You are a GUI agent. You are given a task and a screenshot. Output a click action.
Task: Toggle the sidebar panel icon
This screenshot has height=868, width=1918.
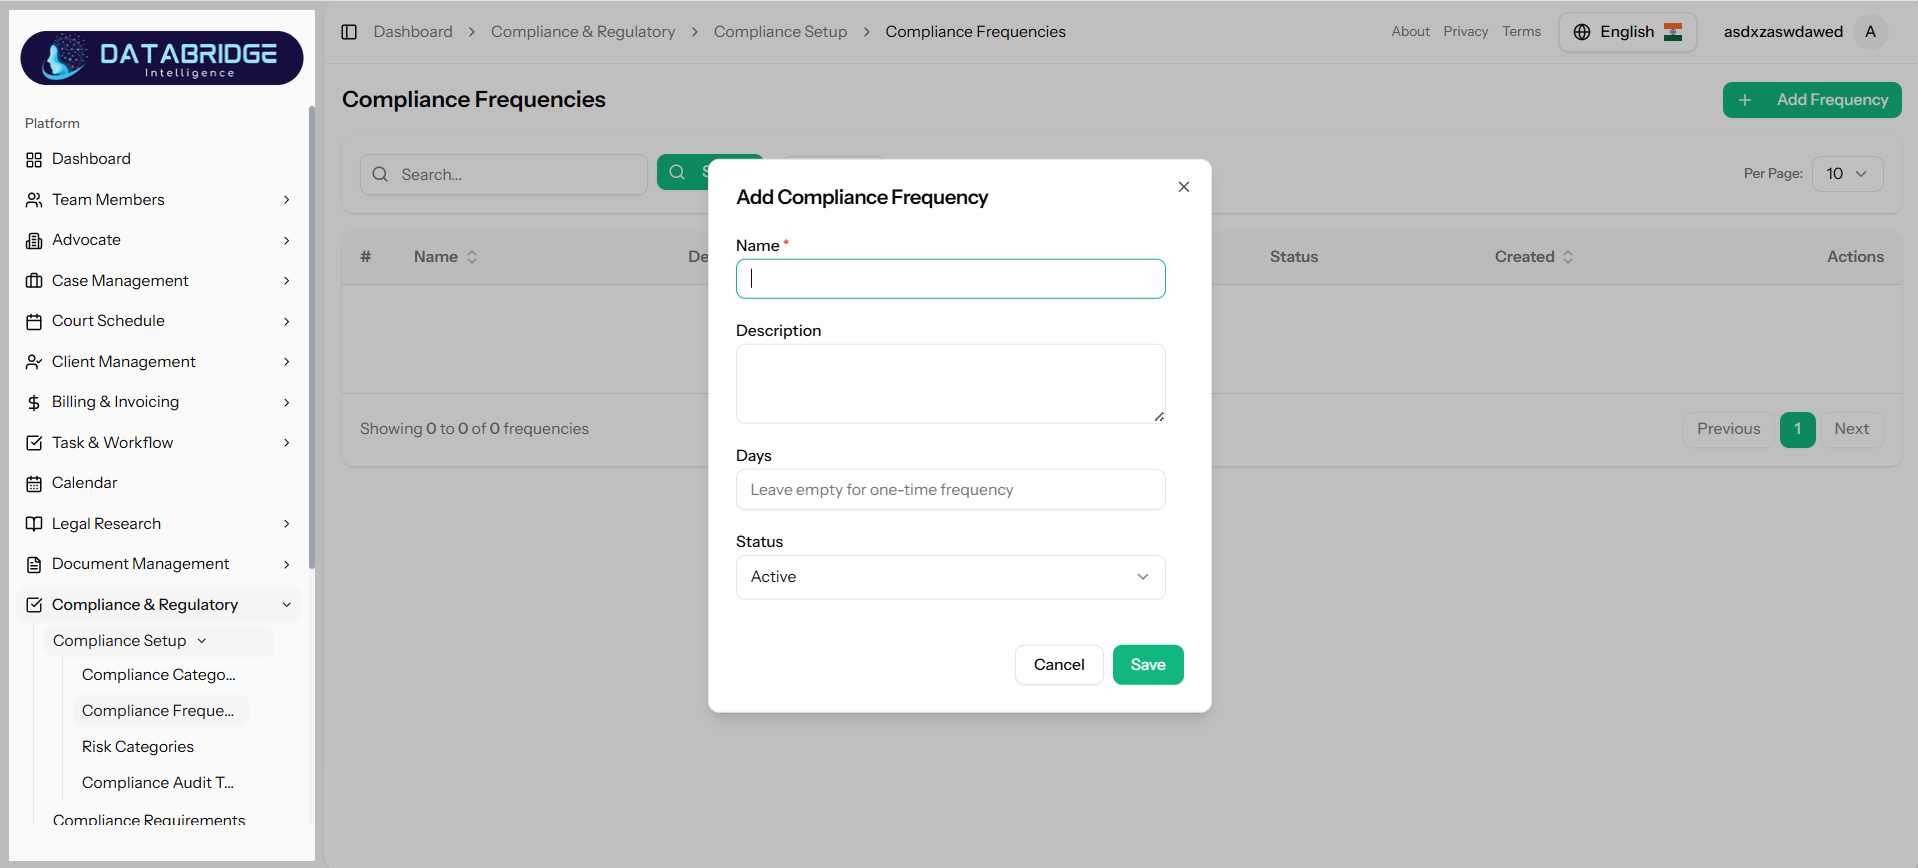[x=349, y=32]
